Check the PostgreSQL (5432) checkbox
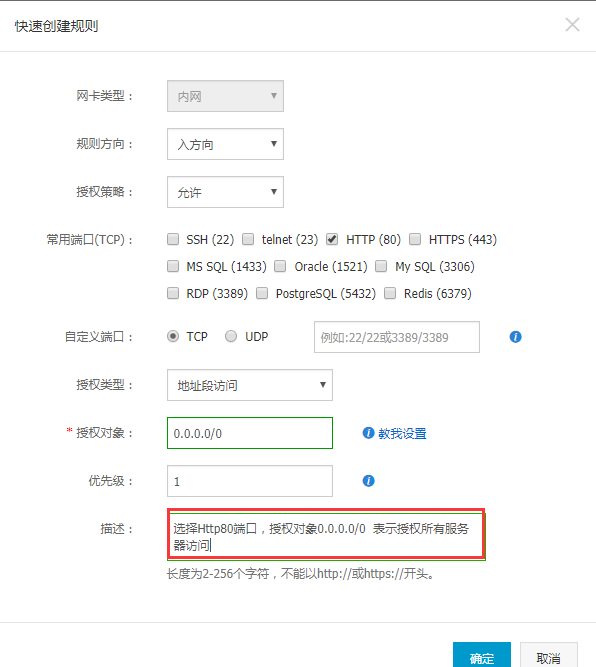 pos(262,293)
